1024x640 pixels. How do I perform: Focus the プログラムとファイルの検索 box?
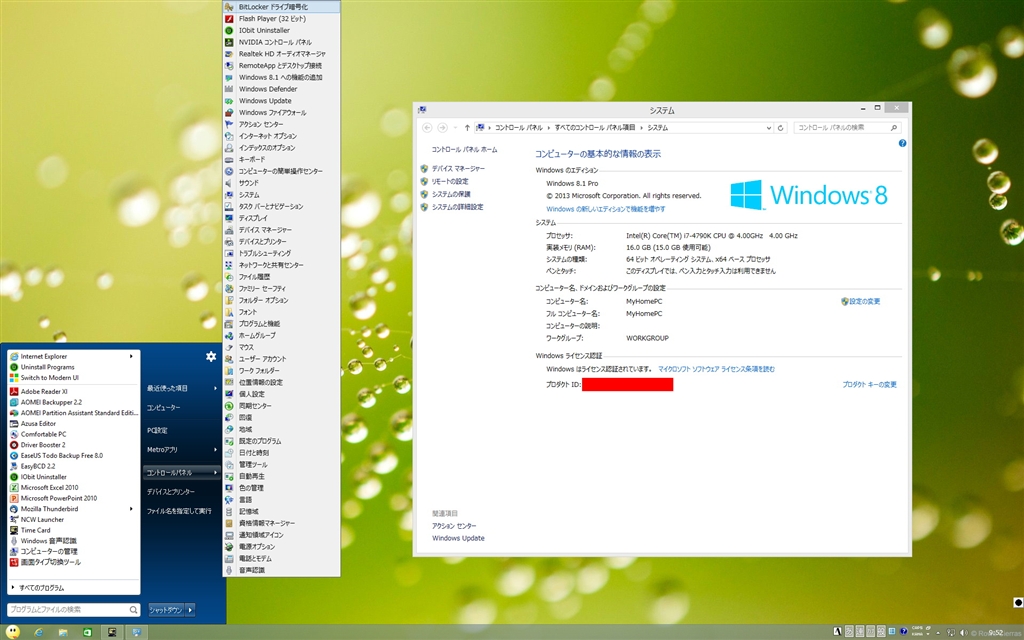(73, 610)
